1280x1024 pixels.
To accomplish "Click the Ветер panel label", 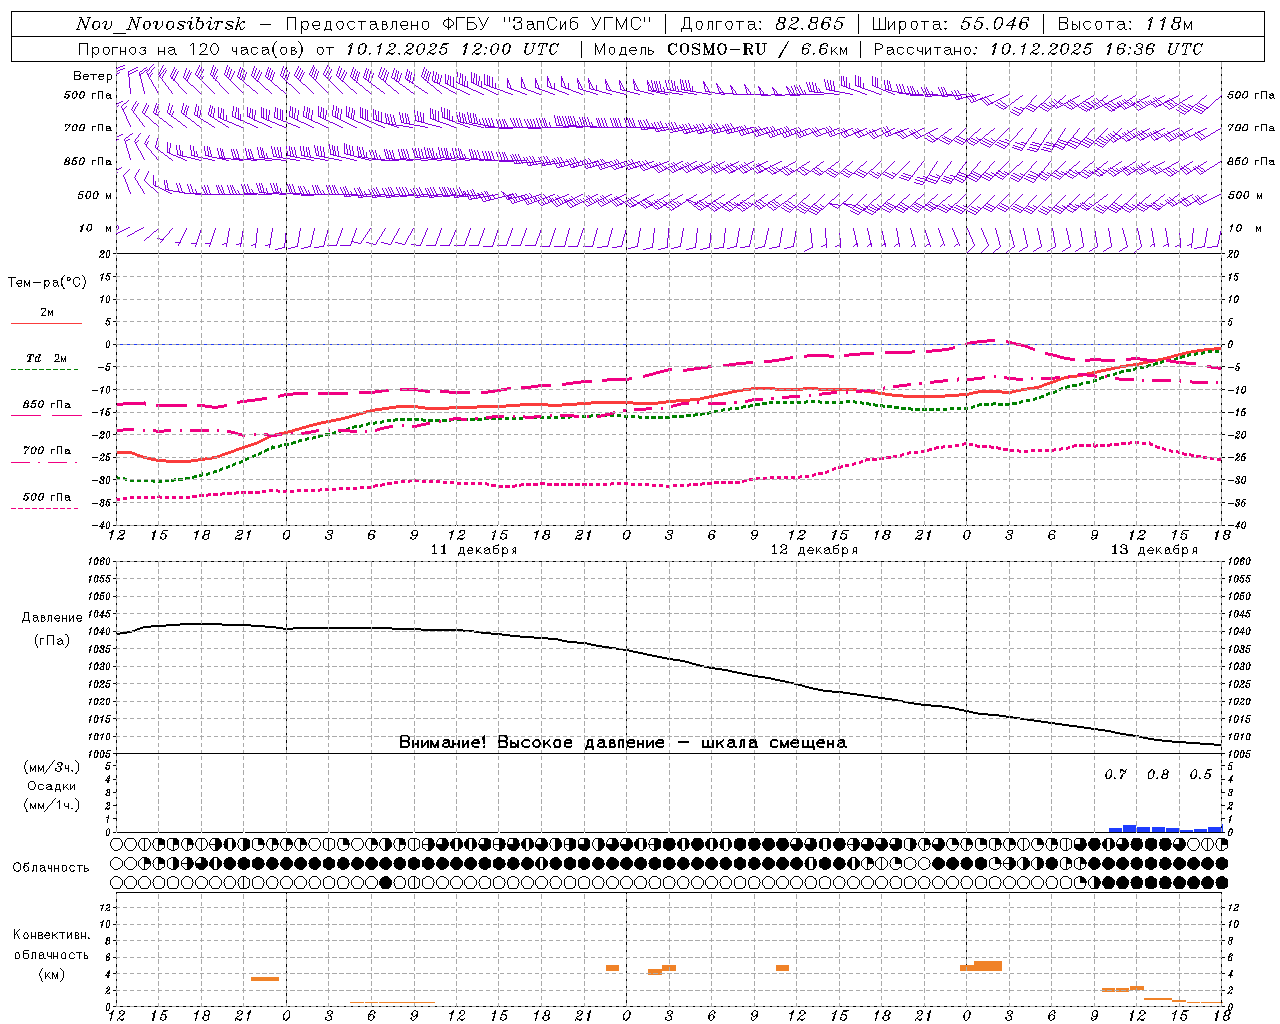I will [x=92, y=76].
